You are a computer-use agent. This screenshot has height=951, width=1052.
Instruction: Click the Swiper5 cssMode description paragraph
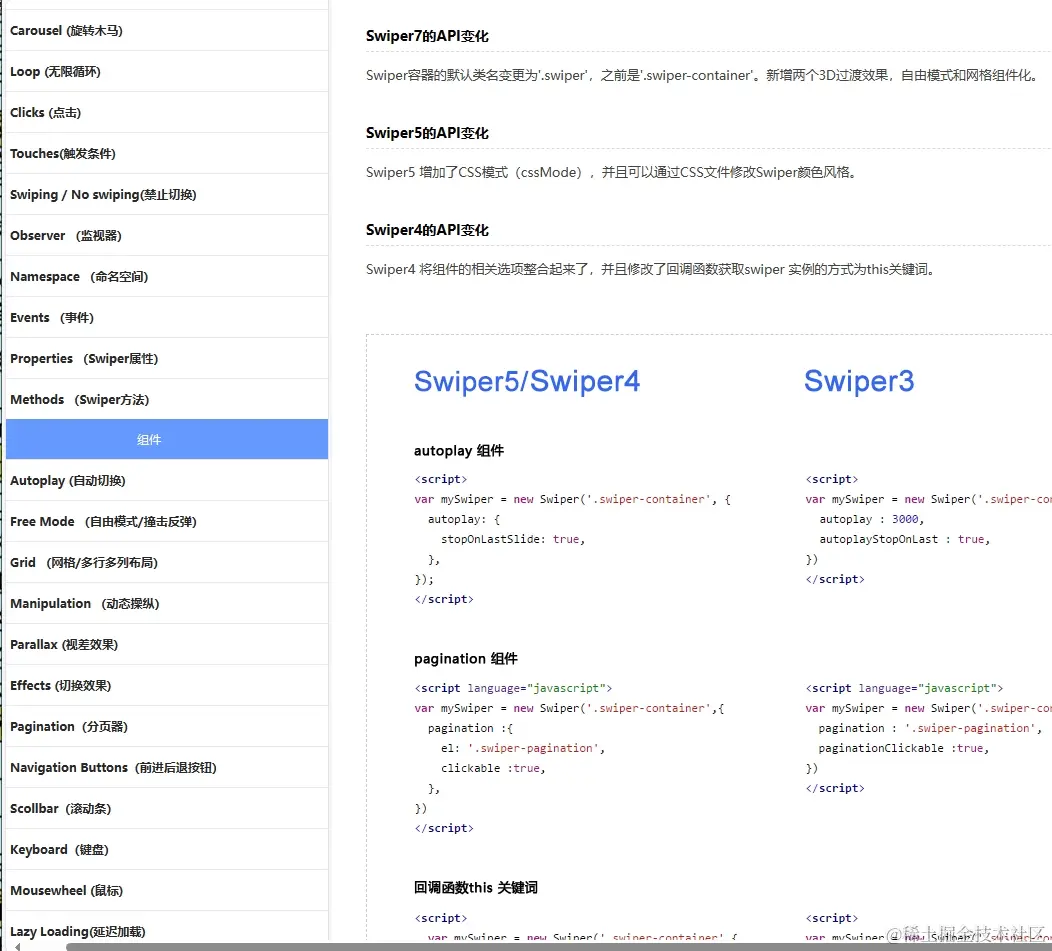tap(612, 172)
